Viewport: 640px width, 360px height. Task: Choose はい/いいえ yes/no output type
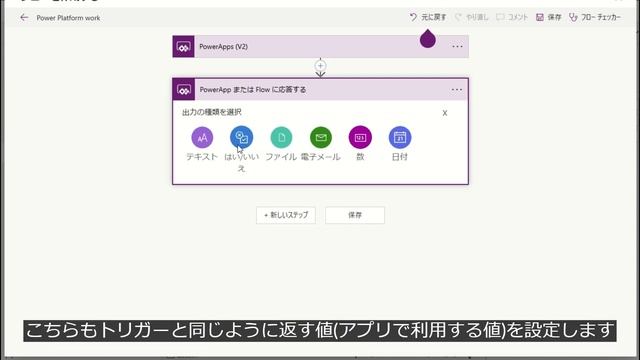(241, 149)
